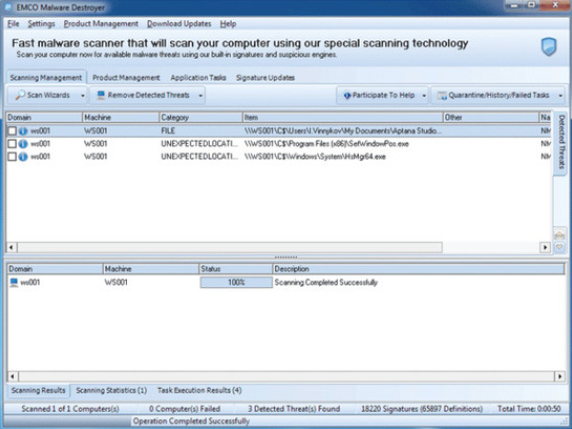Select the Scanning Results bottom tab
Viewport: 572px width, 429px height.
coord(38,390)
